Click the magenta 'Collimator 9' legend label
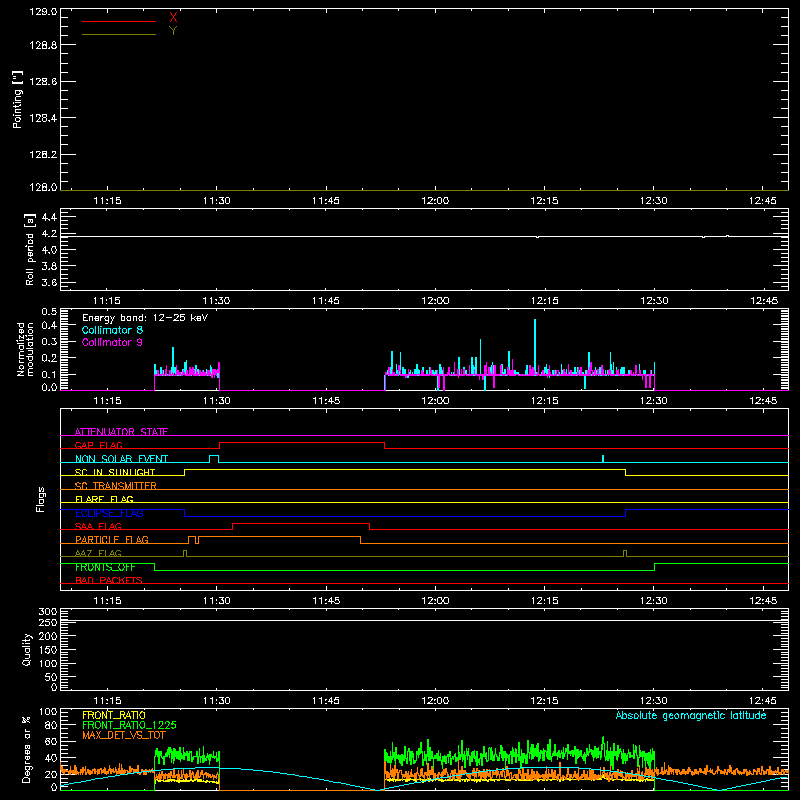 click(x=112, y=342)
